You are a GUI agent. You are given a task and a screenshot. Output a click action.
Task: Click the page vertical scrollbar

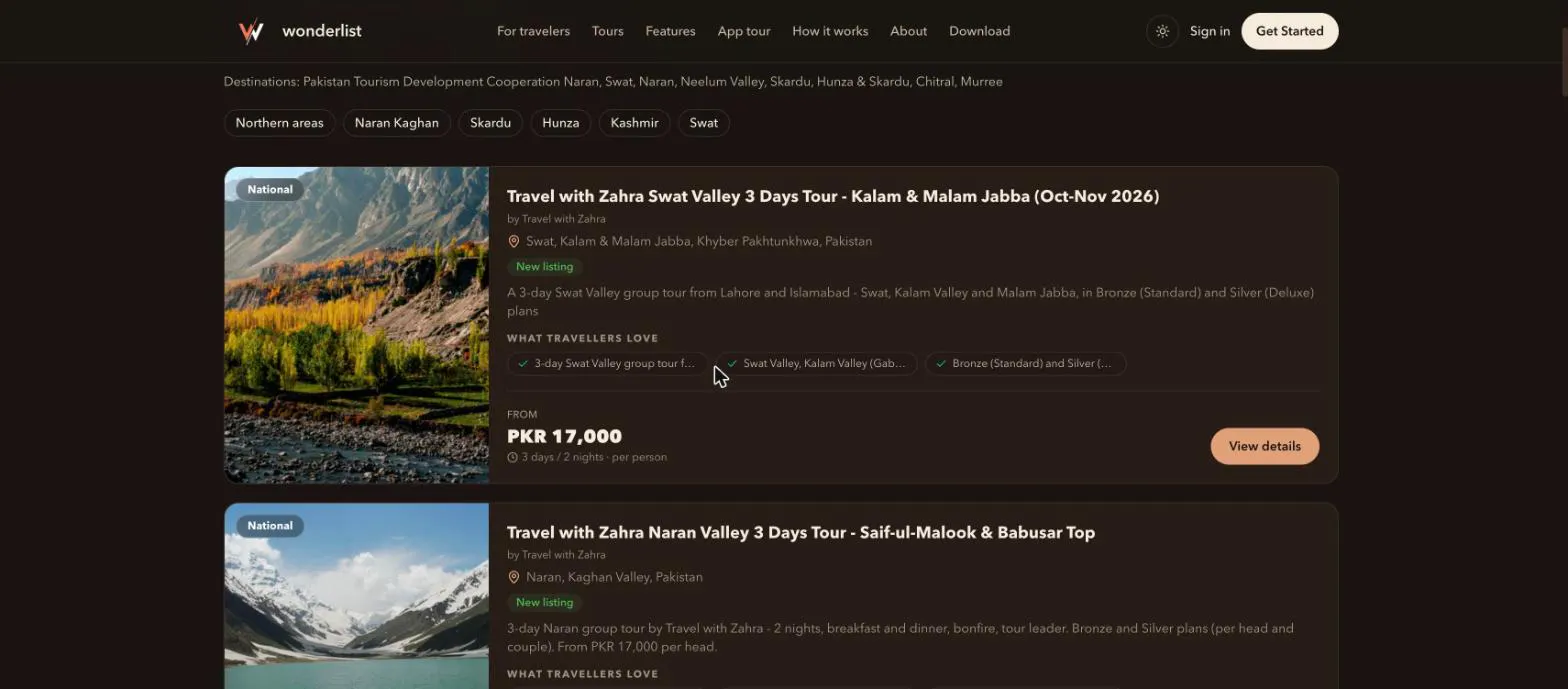(x=1563, y=62)
